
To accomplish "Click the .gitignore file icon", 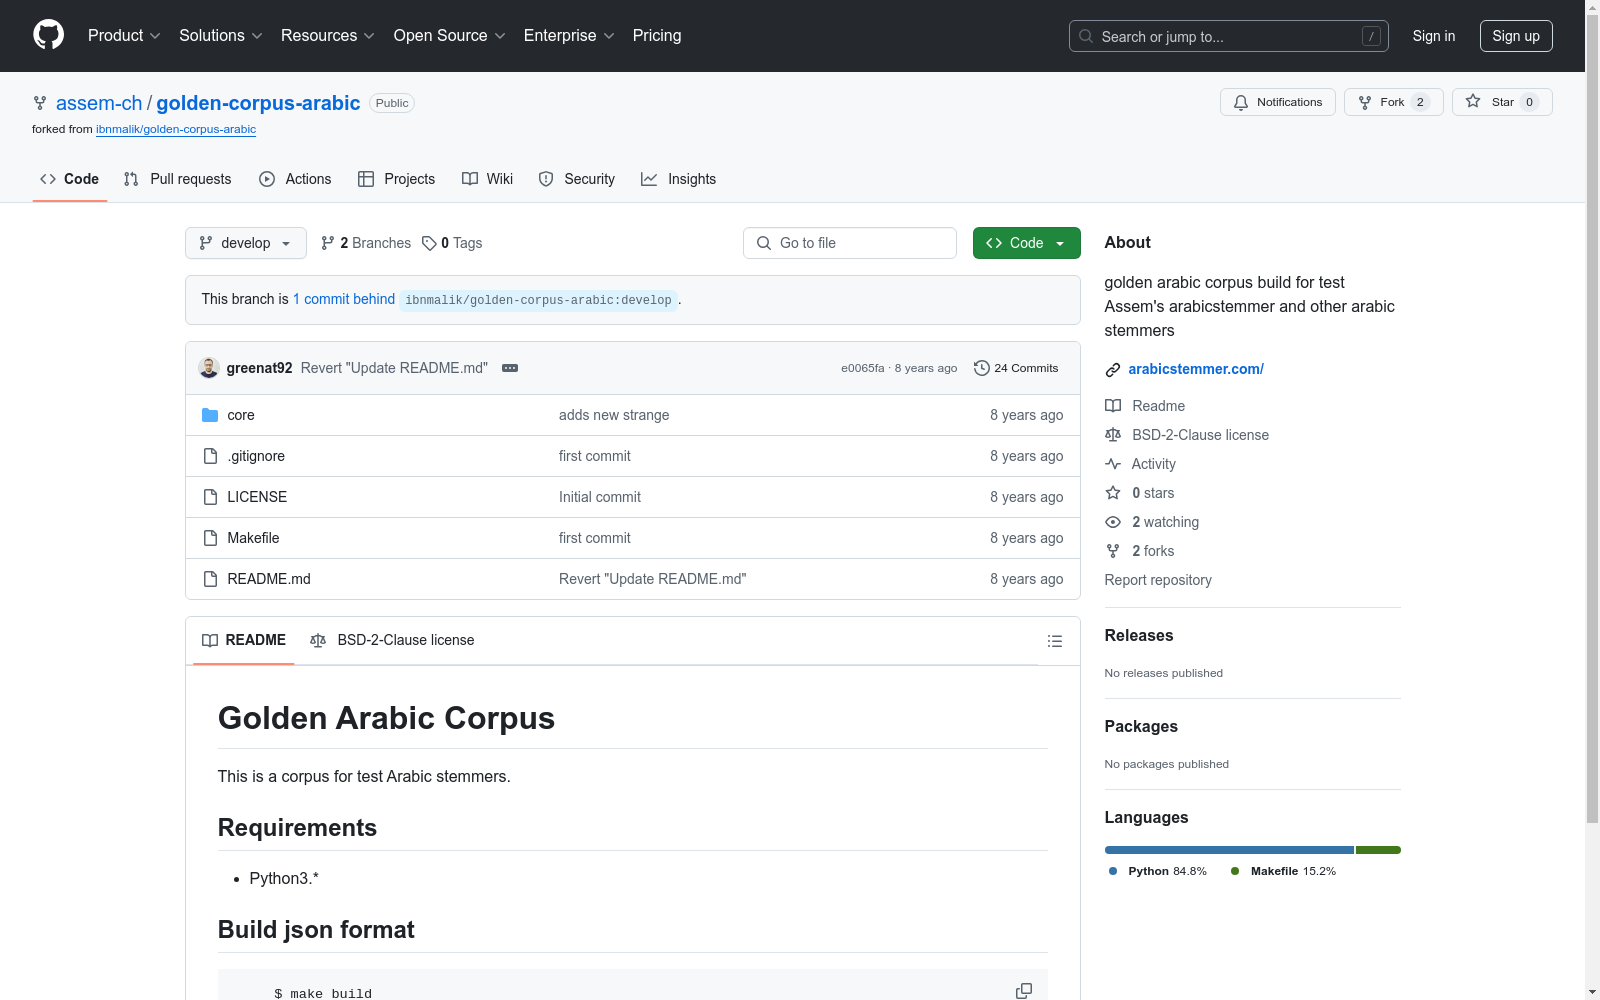I will [210, 456].
